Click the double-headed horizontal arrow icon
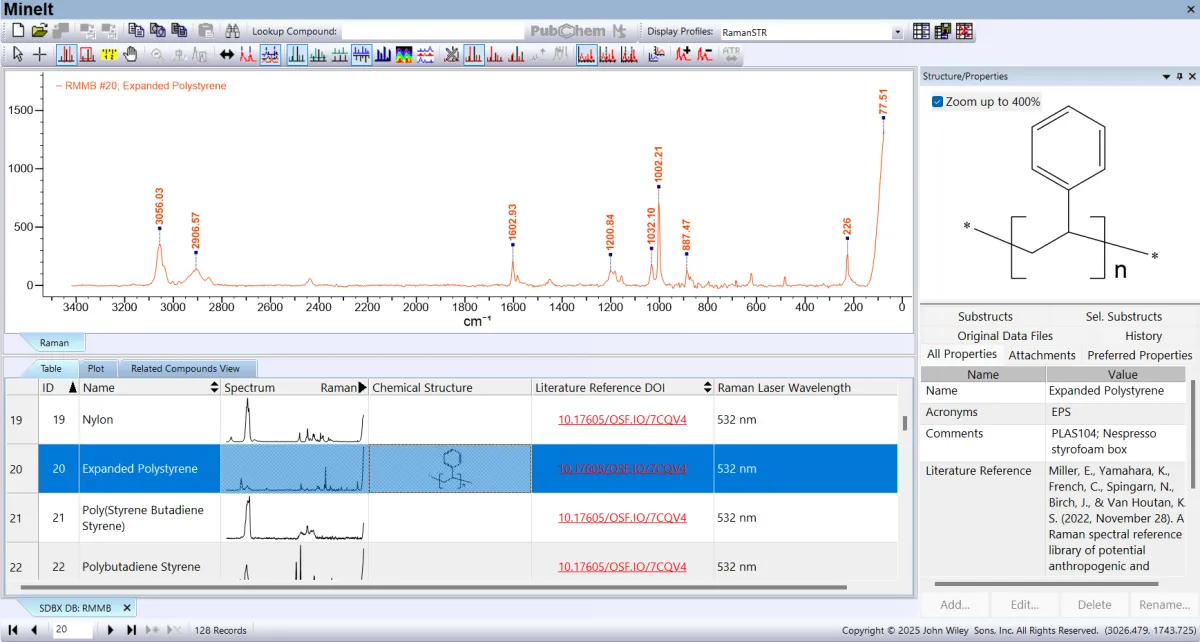 click(x=227, y=55)
